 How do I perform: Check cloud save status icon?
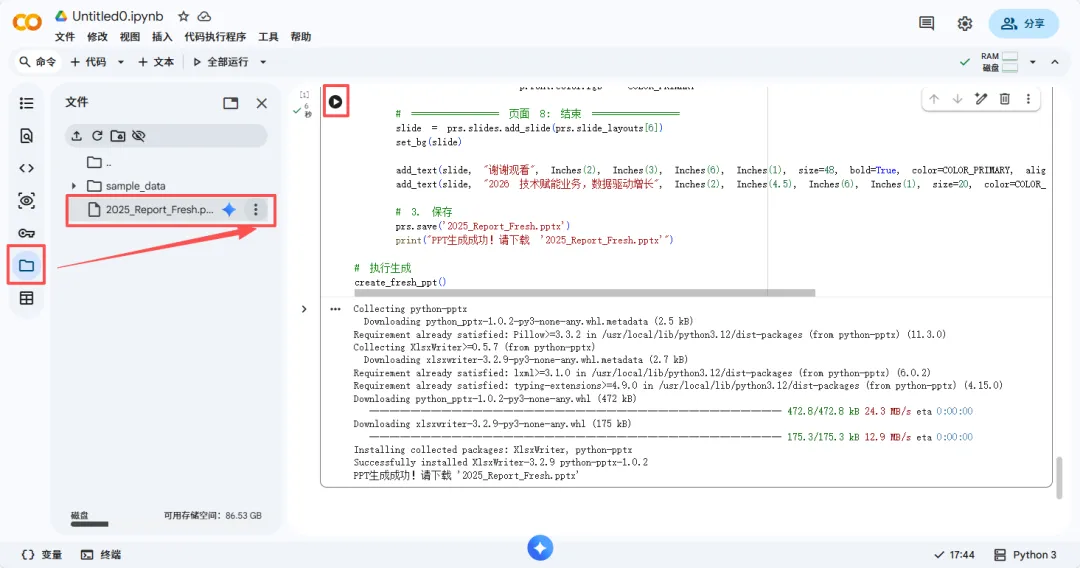click(x=205, y=16)
